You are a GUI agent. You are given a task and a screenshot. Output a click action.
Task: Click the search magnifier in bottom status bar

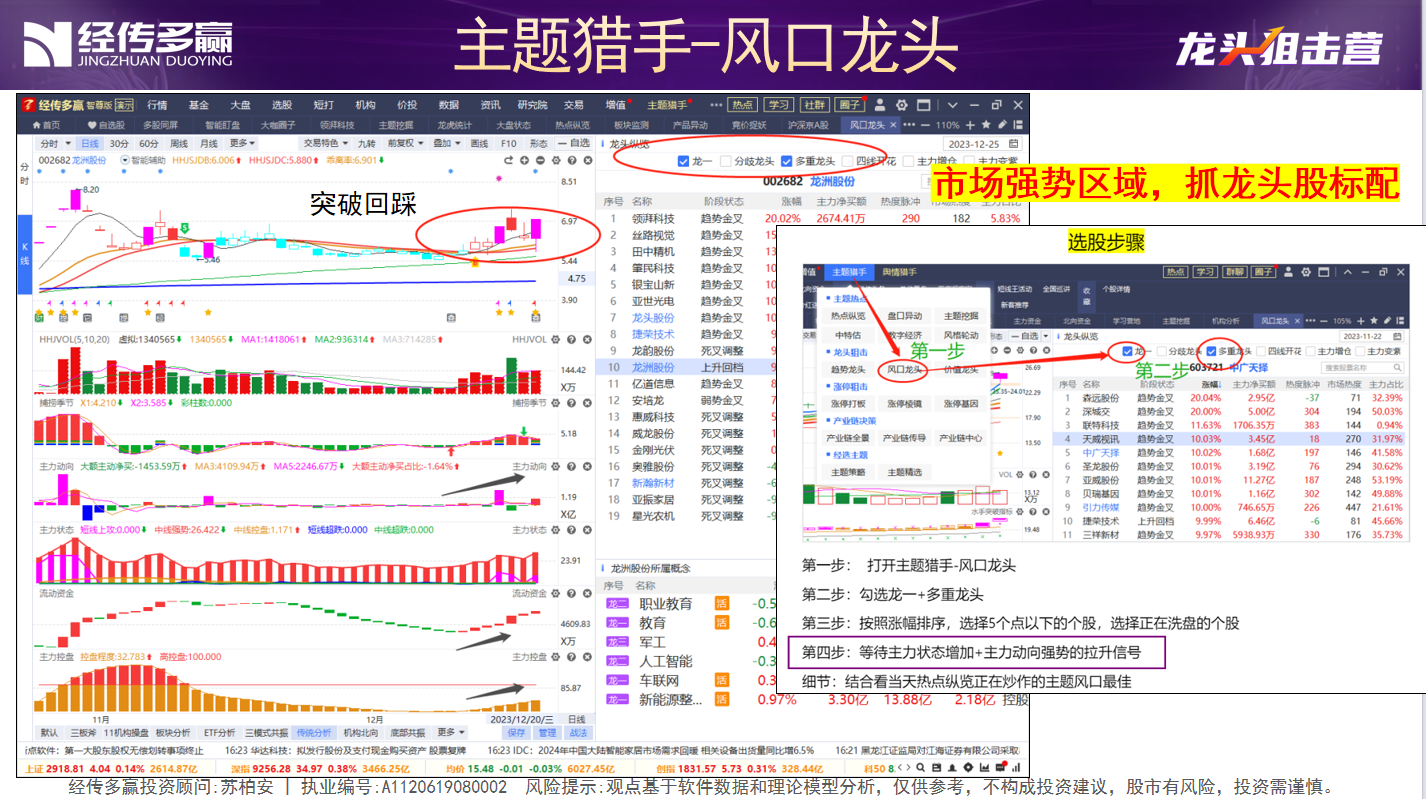[920, 767]
